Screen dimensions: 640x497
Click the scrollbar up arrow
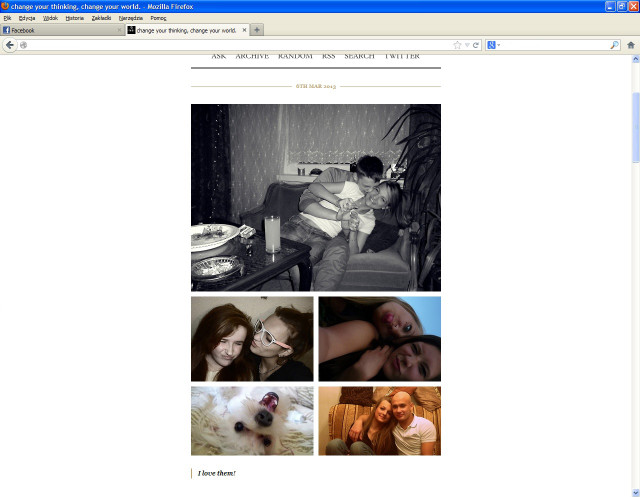pos(636,59)
